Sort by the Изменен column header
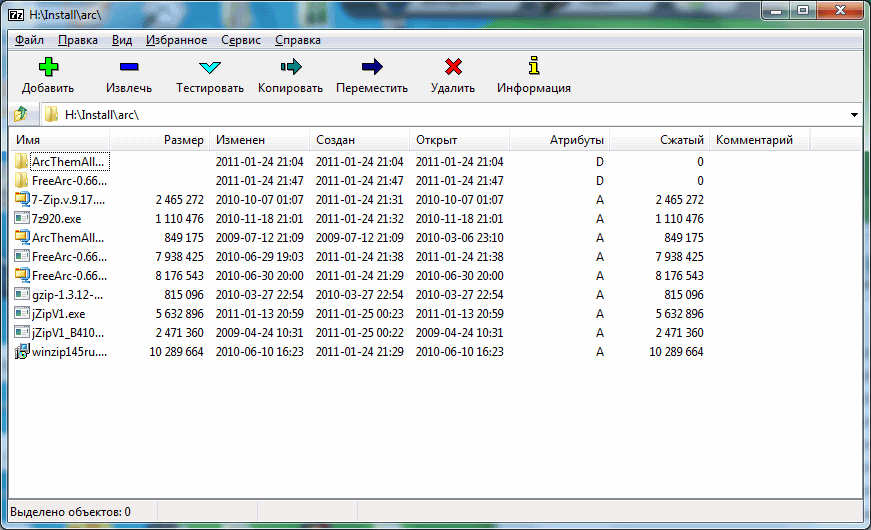 [x=259, y=140]
